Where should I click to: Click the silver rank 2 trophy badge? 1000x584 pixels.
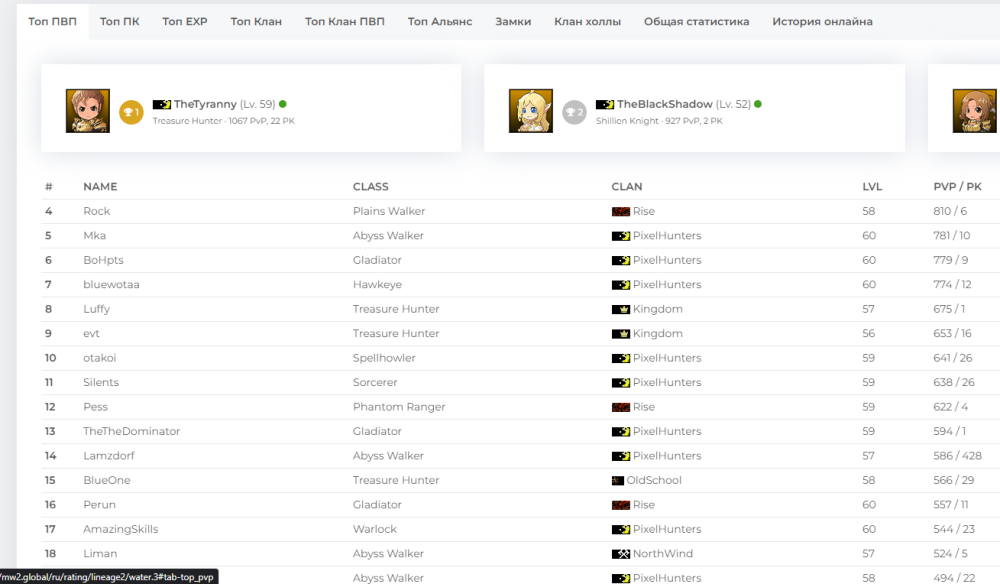pyautogui.click(x=574, y=112)
